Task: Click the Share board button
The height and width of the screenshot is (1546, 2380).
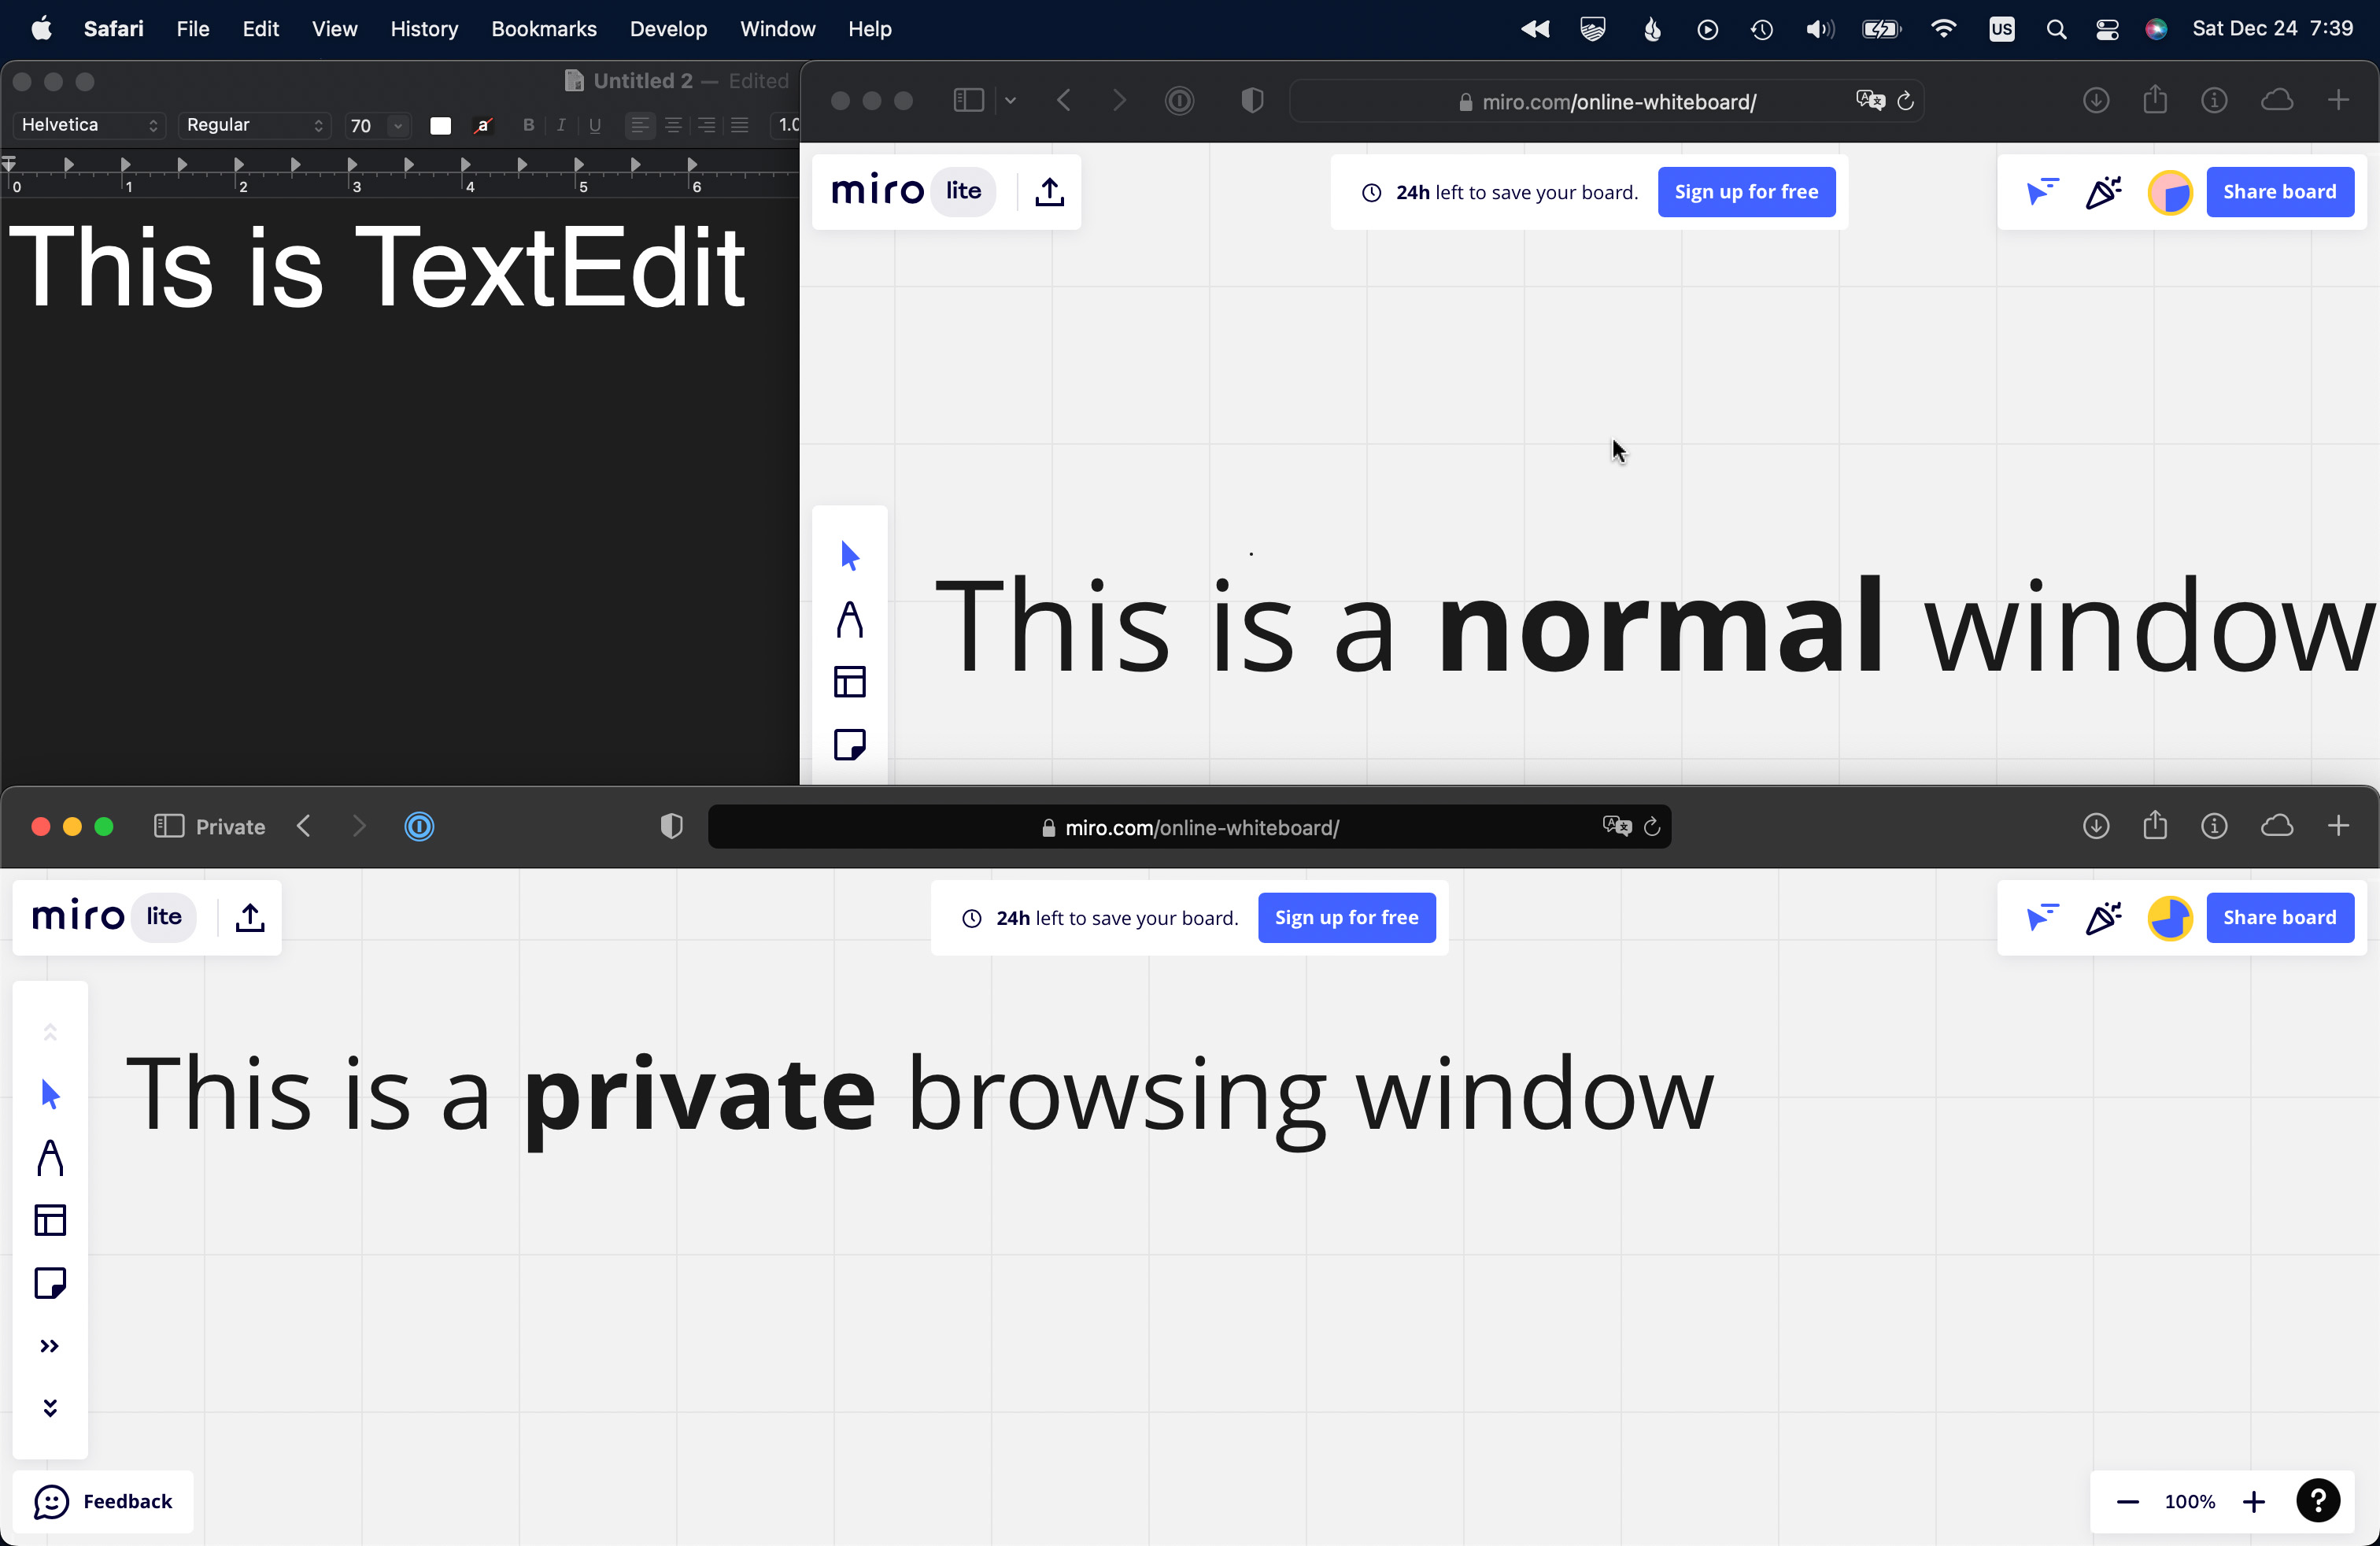Action: click(x=2280, y=917)
